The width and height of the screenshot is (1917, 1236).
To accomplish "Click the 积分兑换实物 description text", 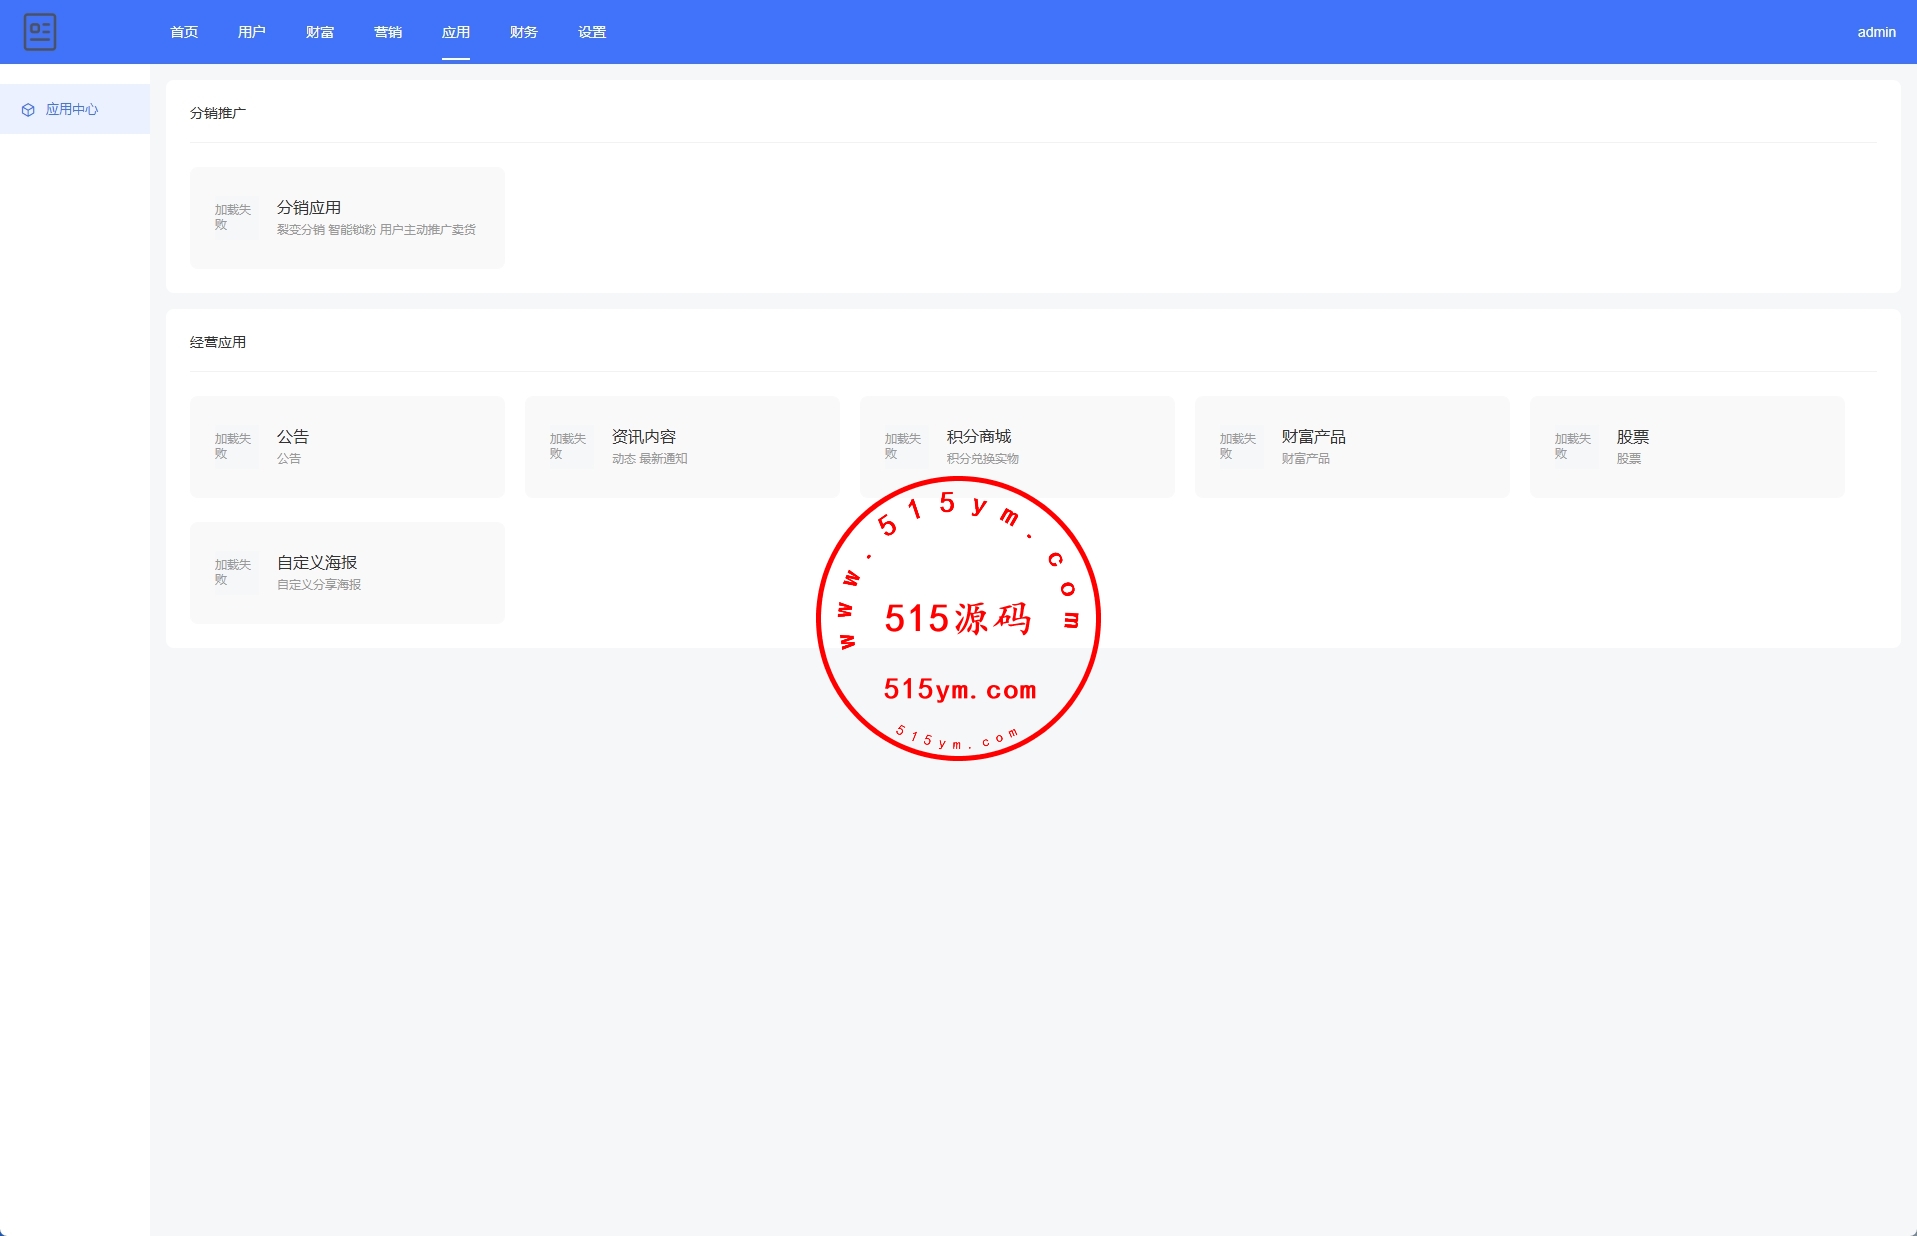I will (982, 459).
